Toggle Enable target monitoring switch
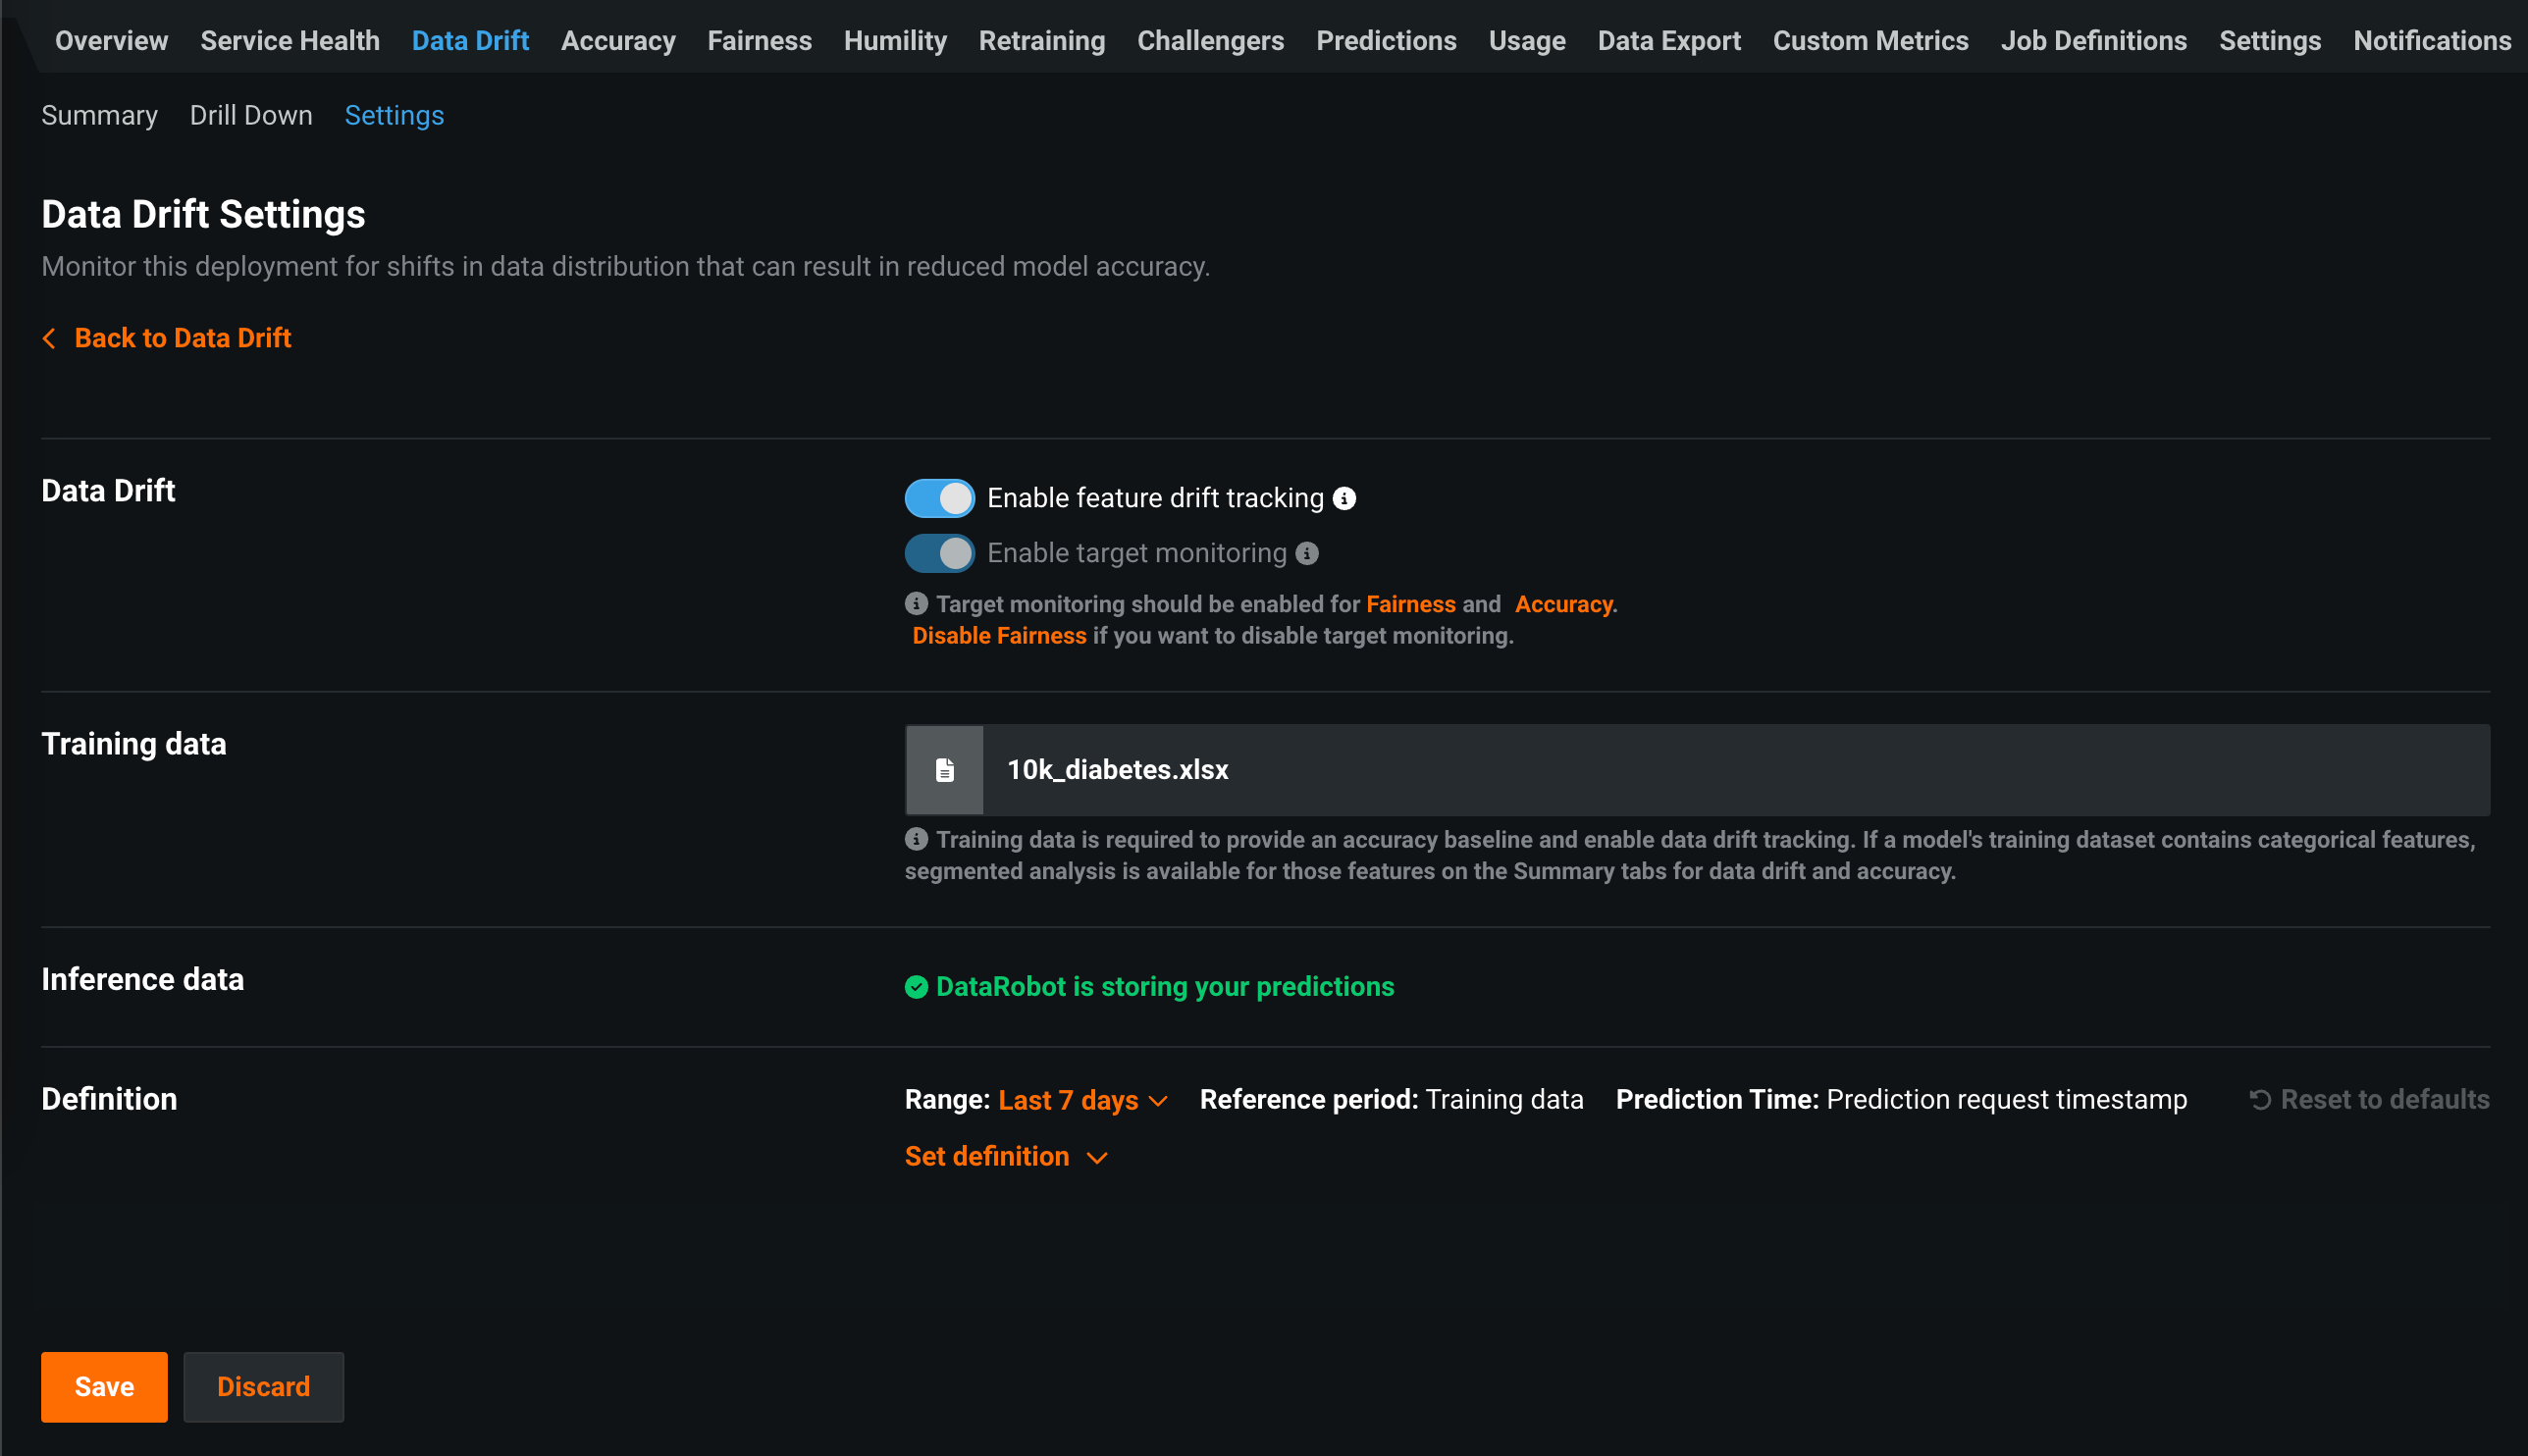2528x1456 pixels. (x=939, y=553)
